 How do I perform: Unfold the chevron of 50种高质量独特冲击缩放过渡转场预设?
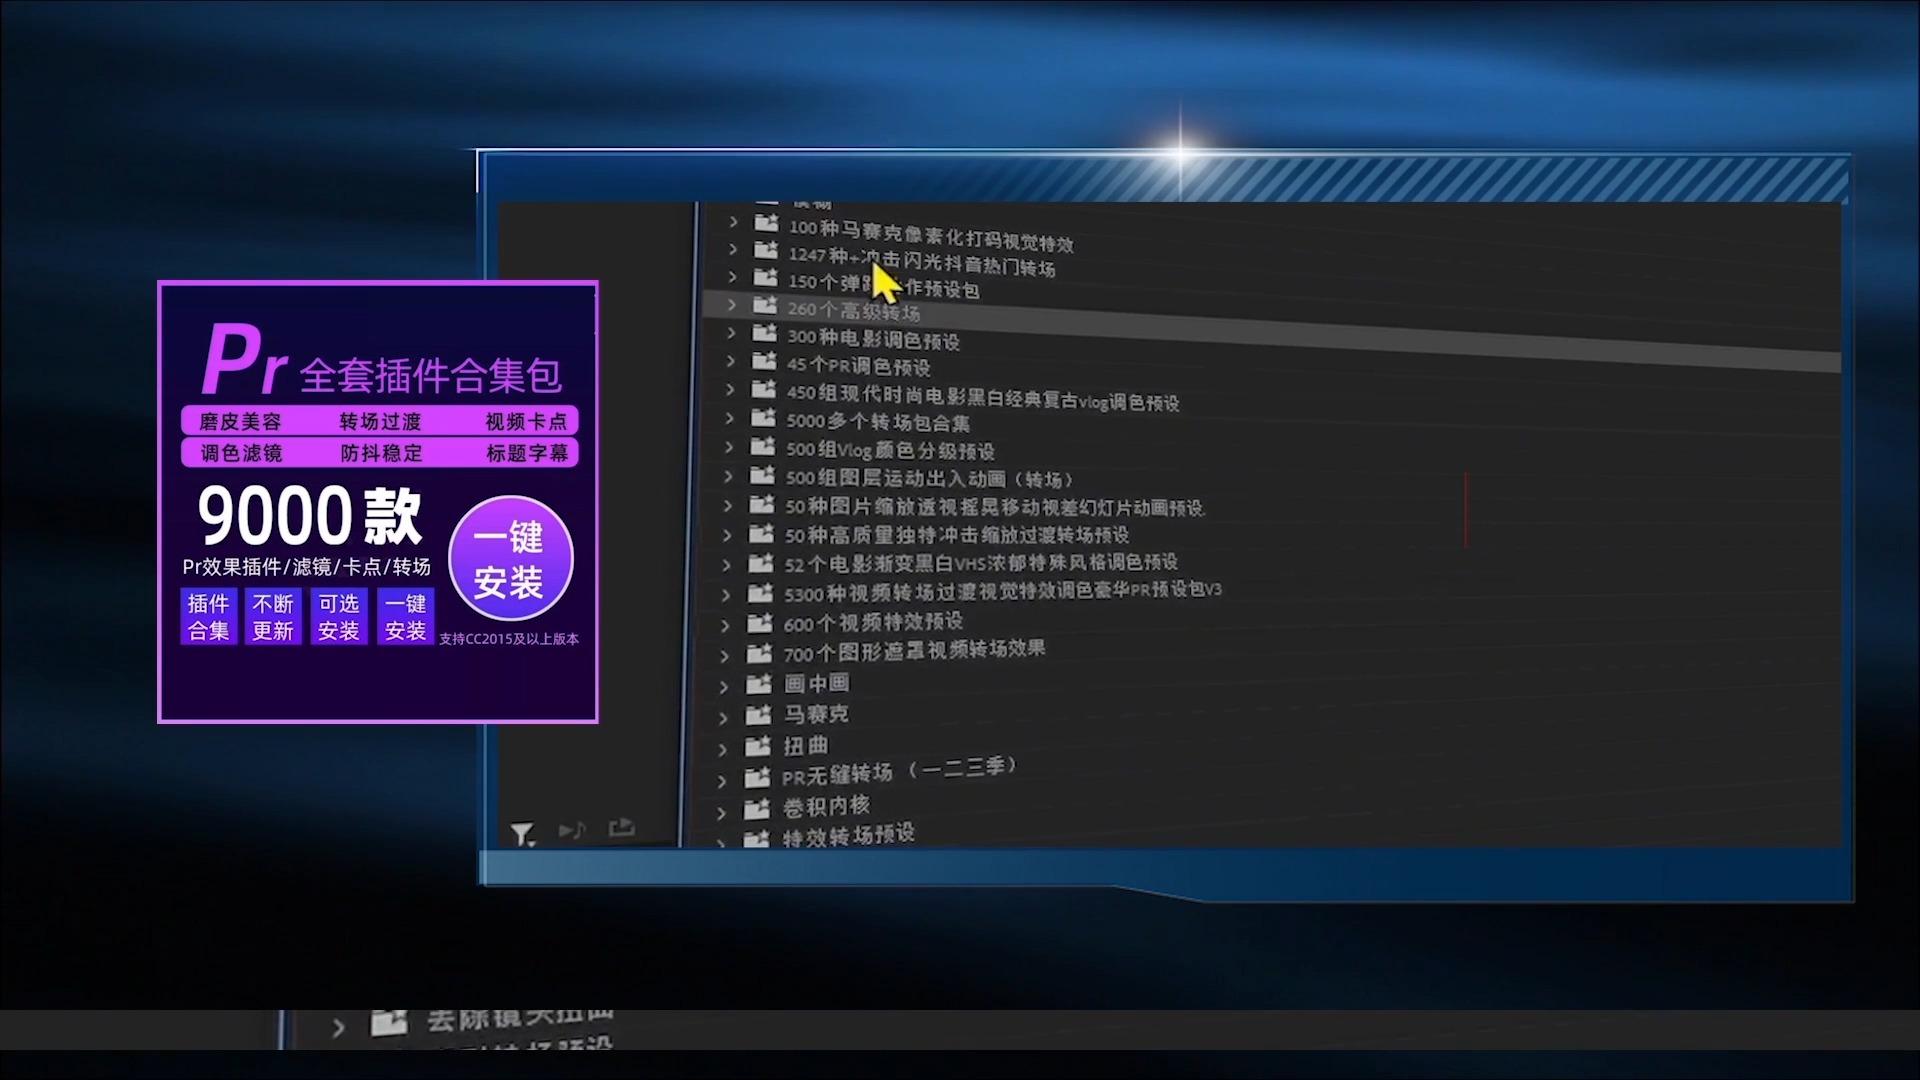pos(728,535)
